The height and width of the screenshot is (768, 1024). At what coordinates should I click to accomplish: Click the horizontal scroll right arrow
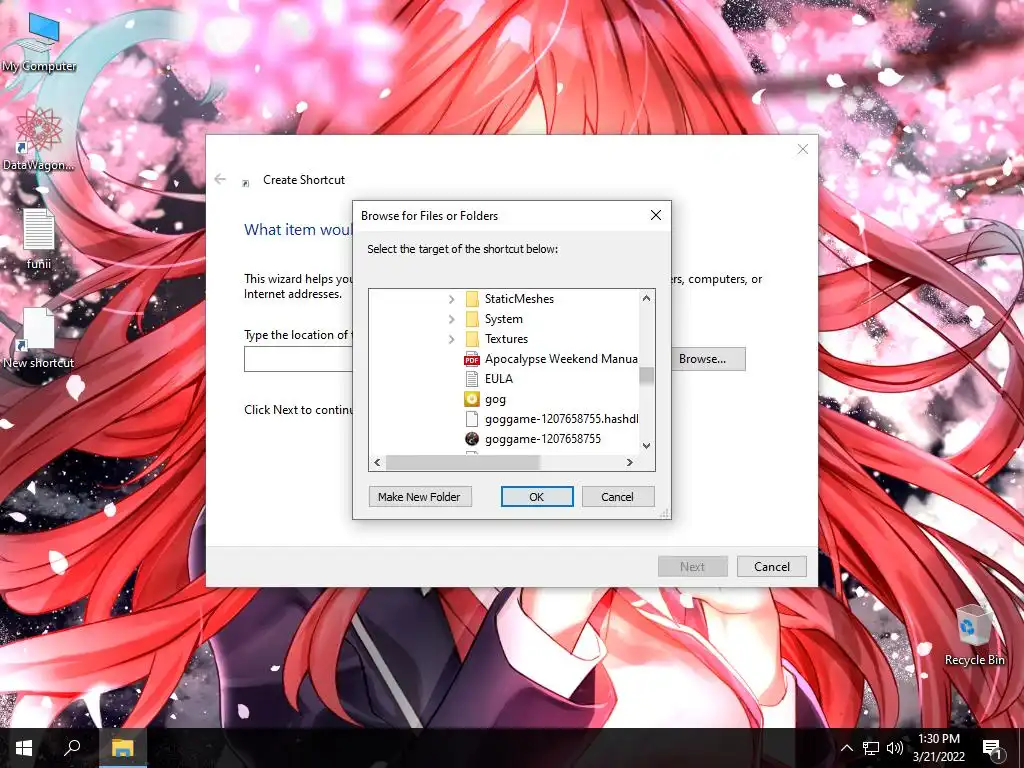click(630, 462)
